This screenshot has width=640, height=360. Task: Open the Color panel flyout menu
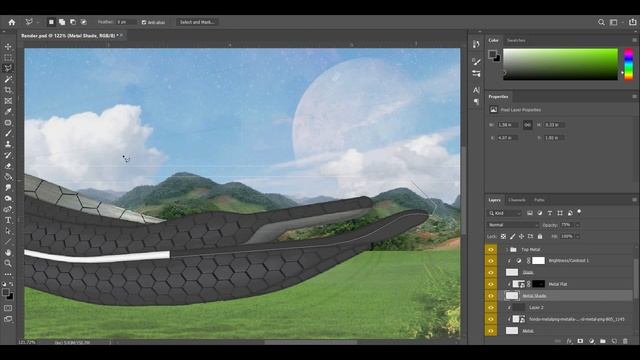click(634, 40)
